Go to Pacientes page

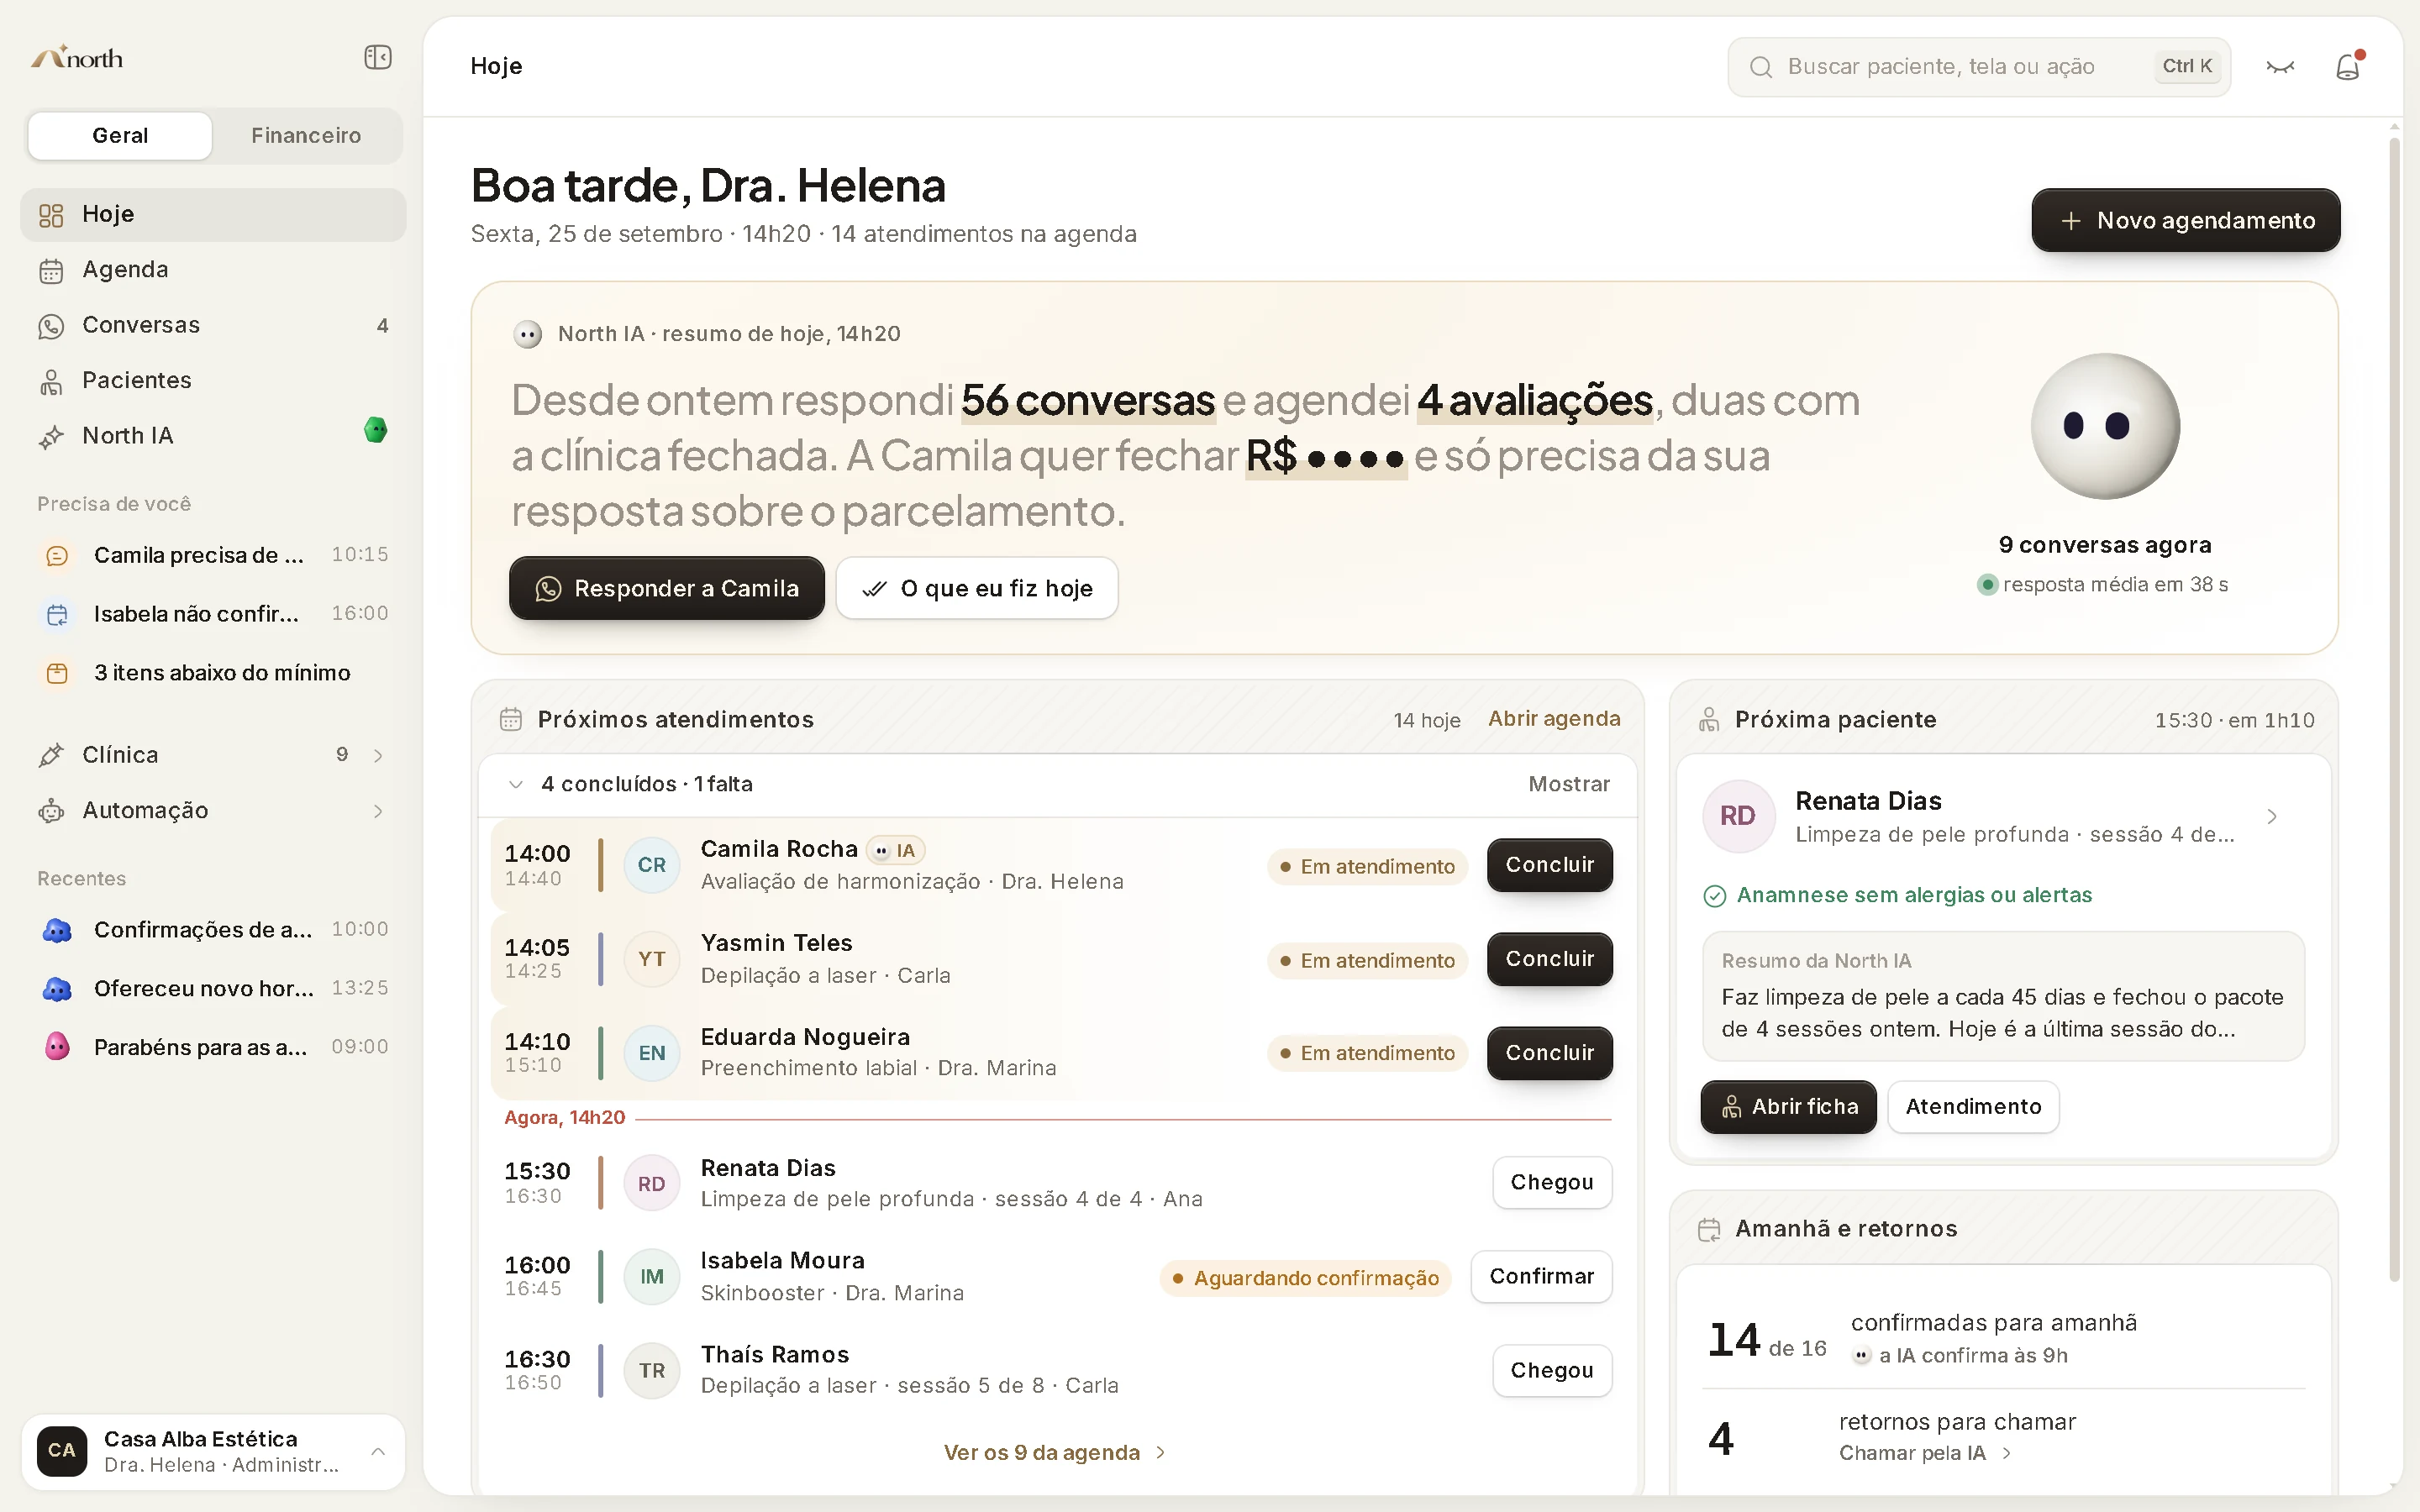[213, 380]
